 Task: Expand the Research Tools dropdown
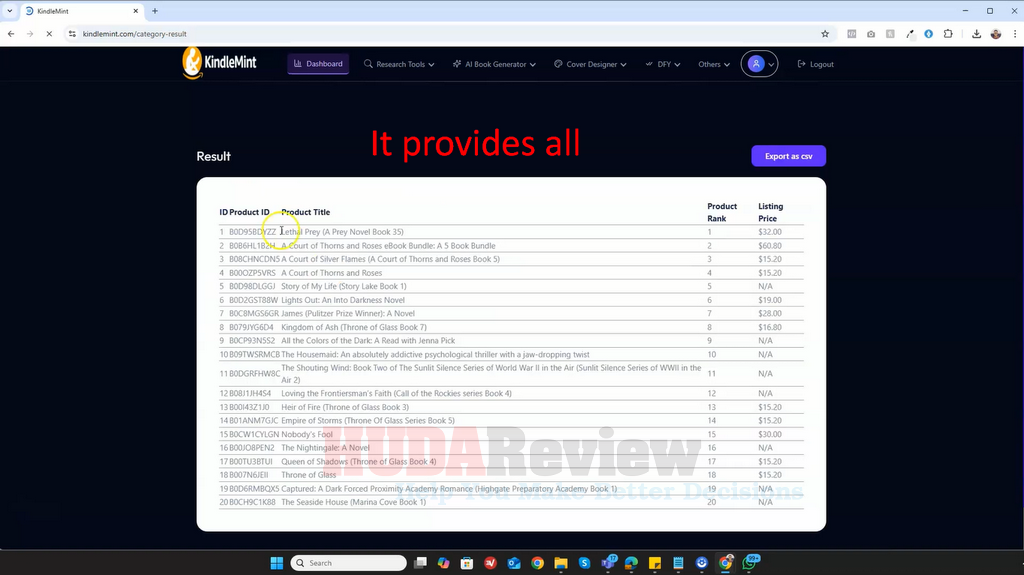point(399,64)
